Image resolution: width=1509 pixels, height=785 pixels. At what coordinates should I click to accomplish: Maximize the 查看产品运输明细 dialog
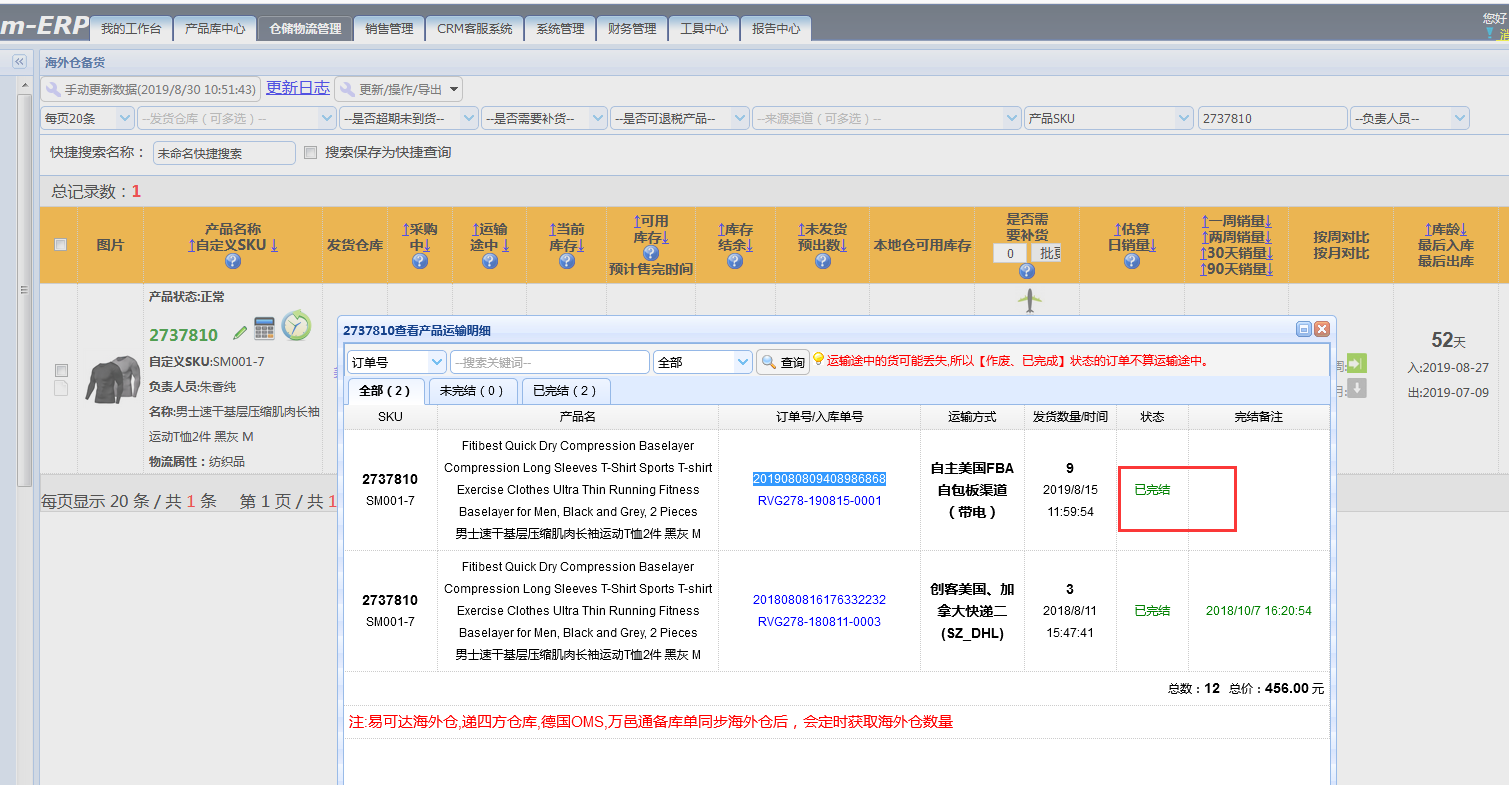pyautogui.click(x=1304, y=329)
